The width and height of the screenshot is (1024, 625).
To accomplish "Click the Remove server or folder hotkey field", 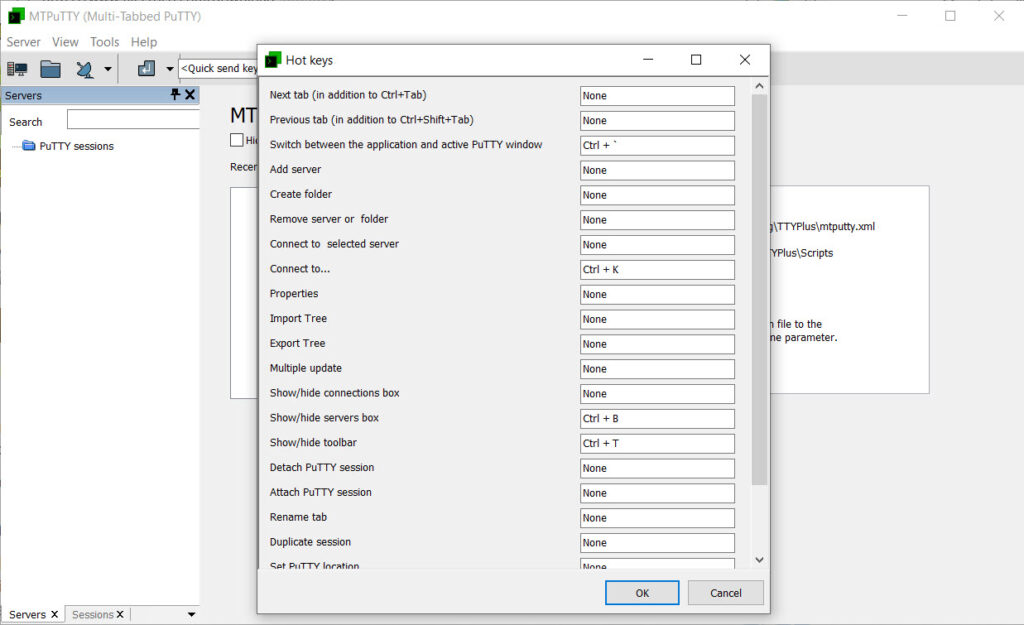I will coord(657,220).
